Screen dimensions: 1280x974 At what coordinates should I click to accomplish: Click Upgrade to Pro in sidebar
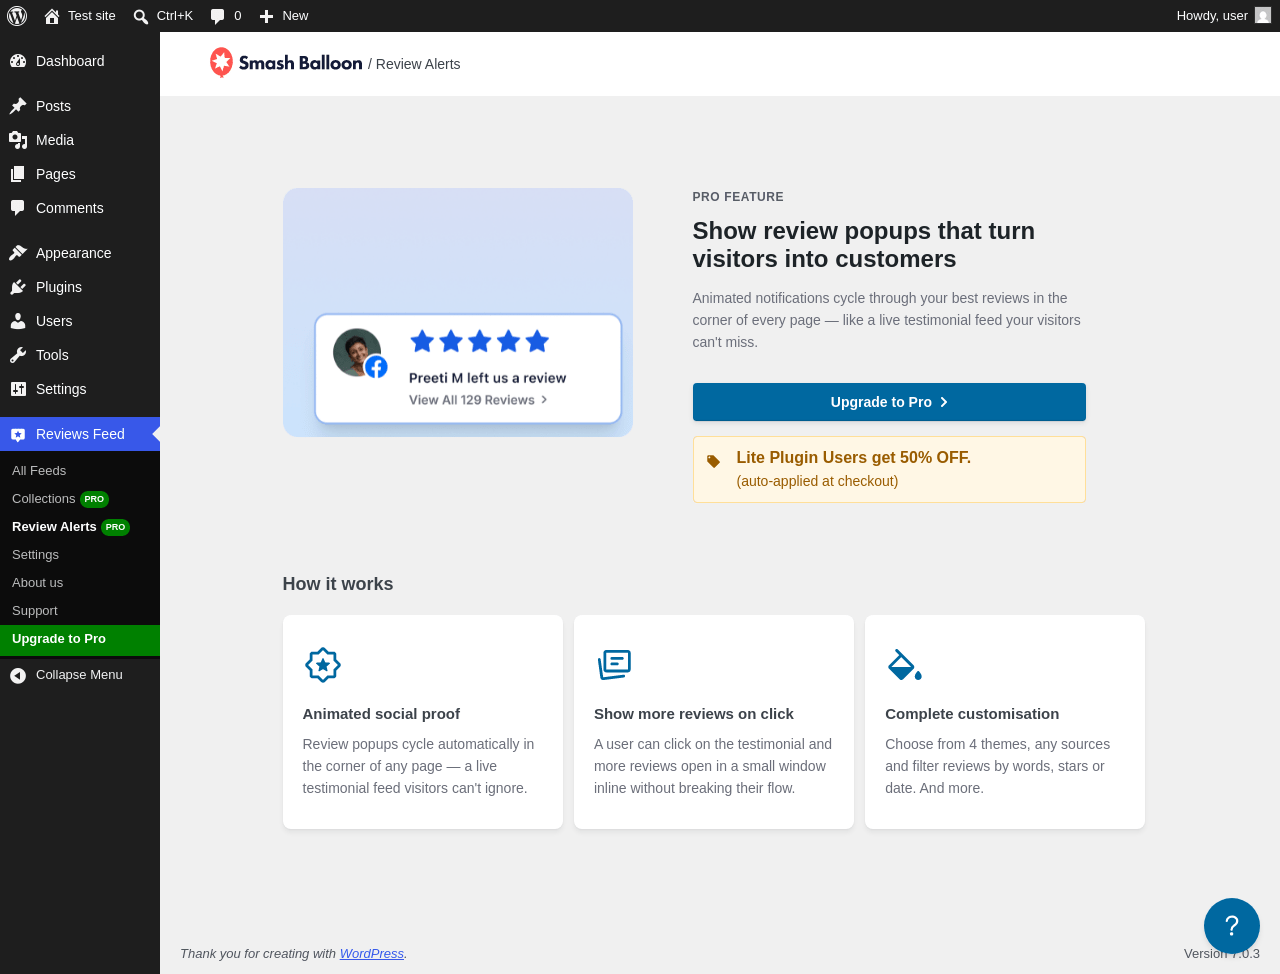pos(80,639)
